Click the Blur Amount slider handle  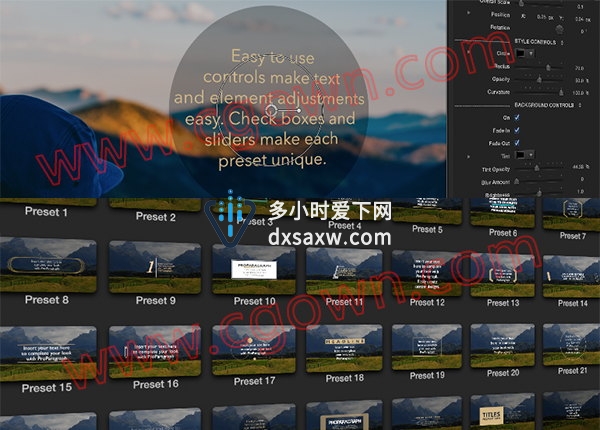(517, 181)
